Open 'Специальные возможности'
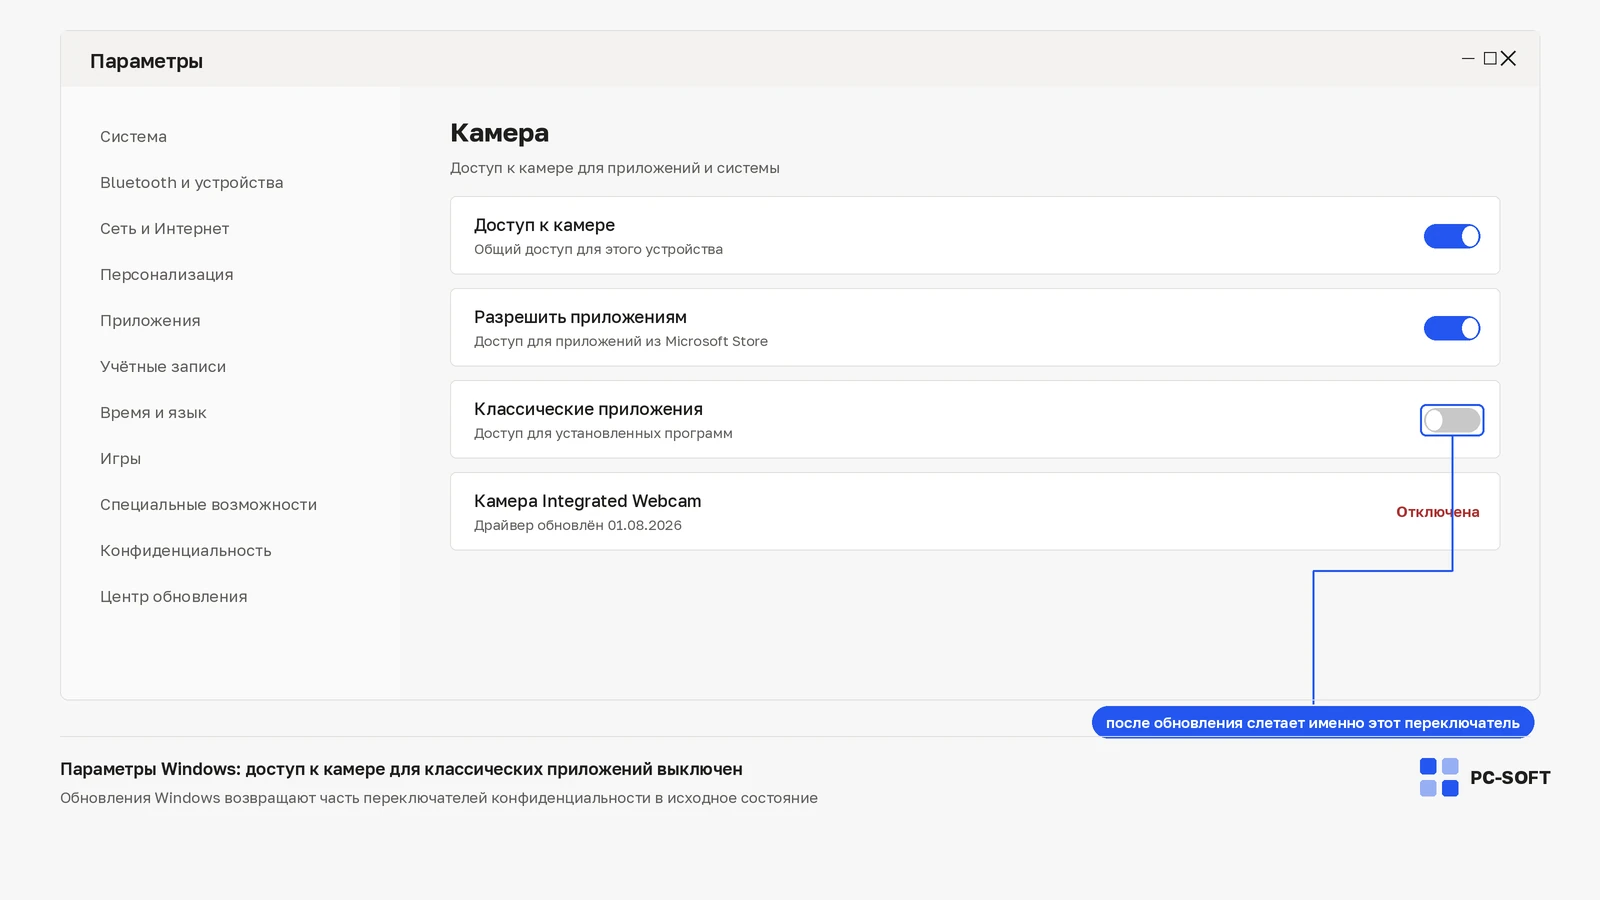This screenshot has width=1600, height=900. click(x=208, y=505)
